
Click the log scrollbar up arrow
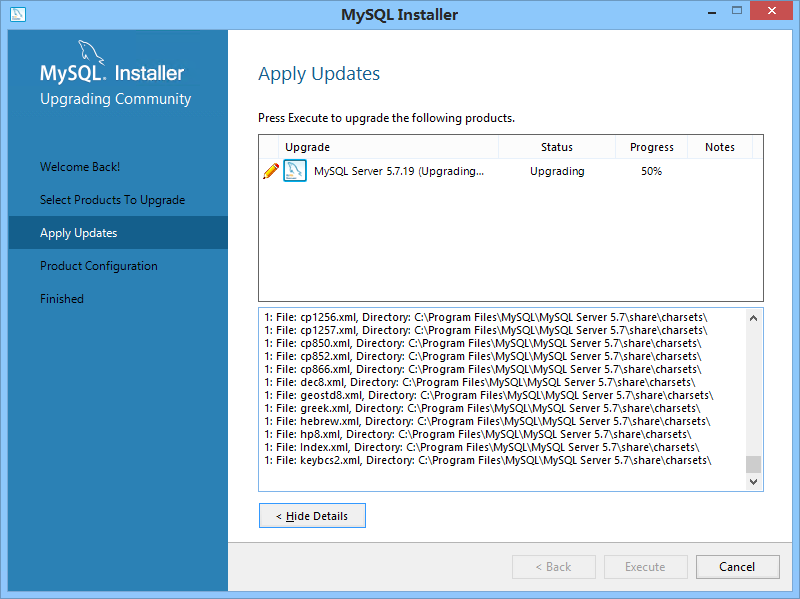click(x=754, y=318)
